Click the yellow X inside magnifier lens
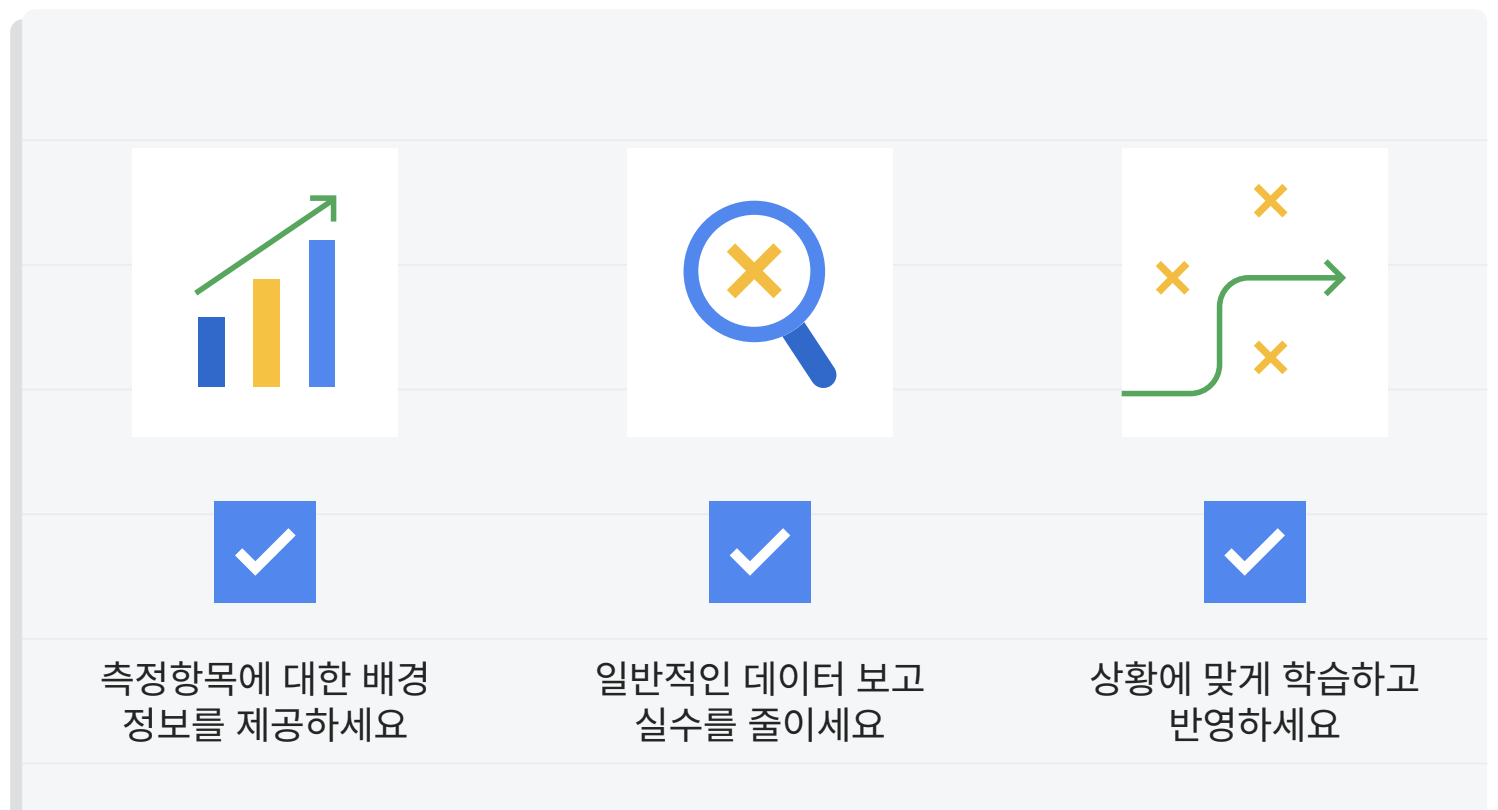The image size is (1498, 810). (754, 271)
